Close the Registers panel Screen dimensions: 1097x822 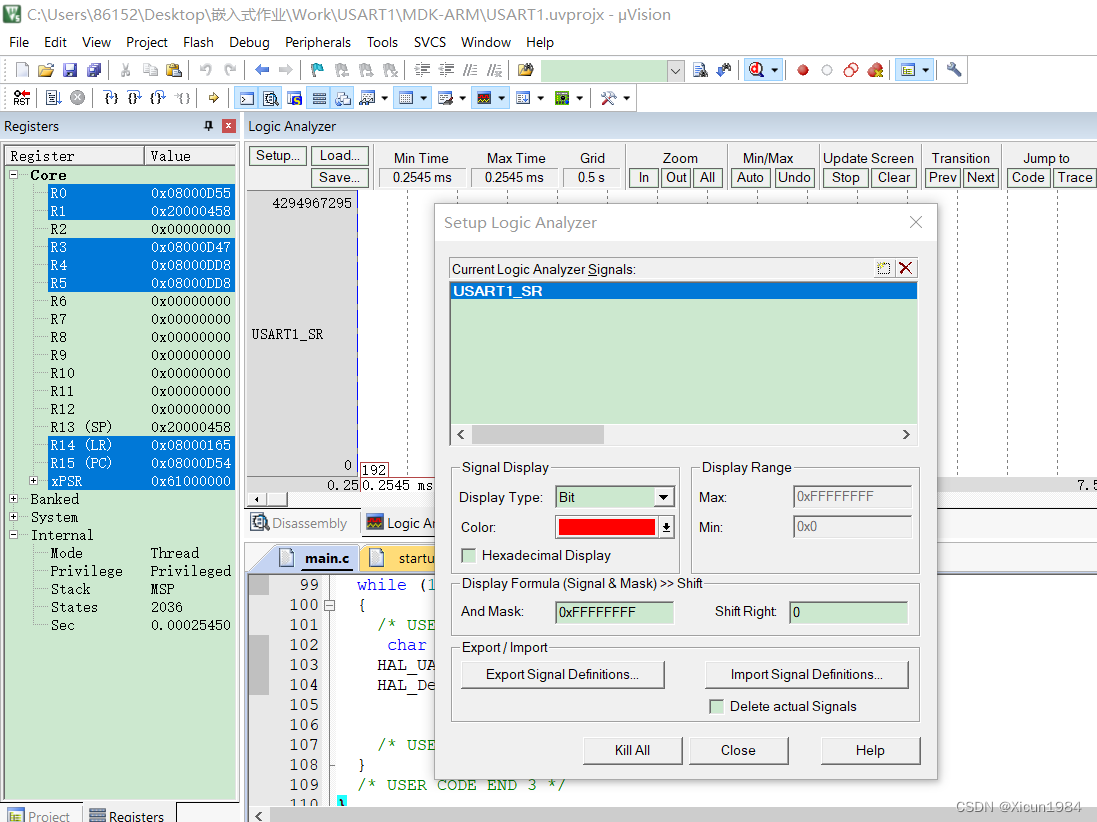229,126
